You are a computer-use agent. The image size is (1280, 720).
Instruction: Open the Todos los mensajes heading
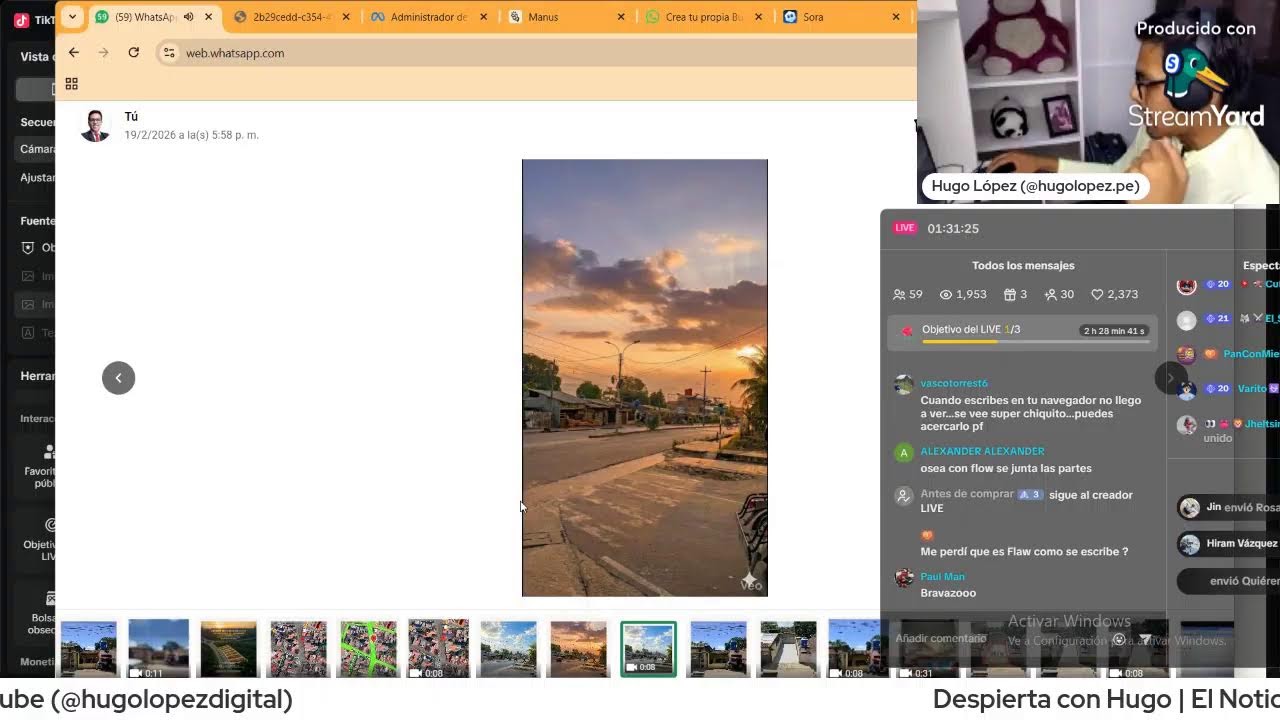coord(1023,265)
